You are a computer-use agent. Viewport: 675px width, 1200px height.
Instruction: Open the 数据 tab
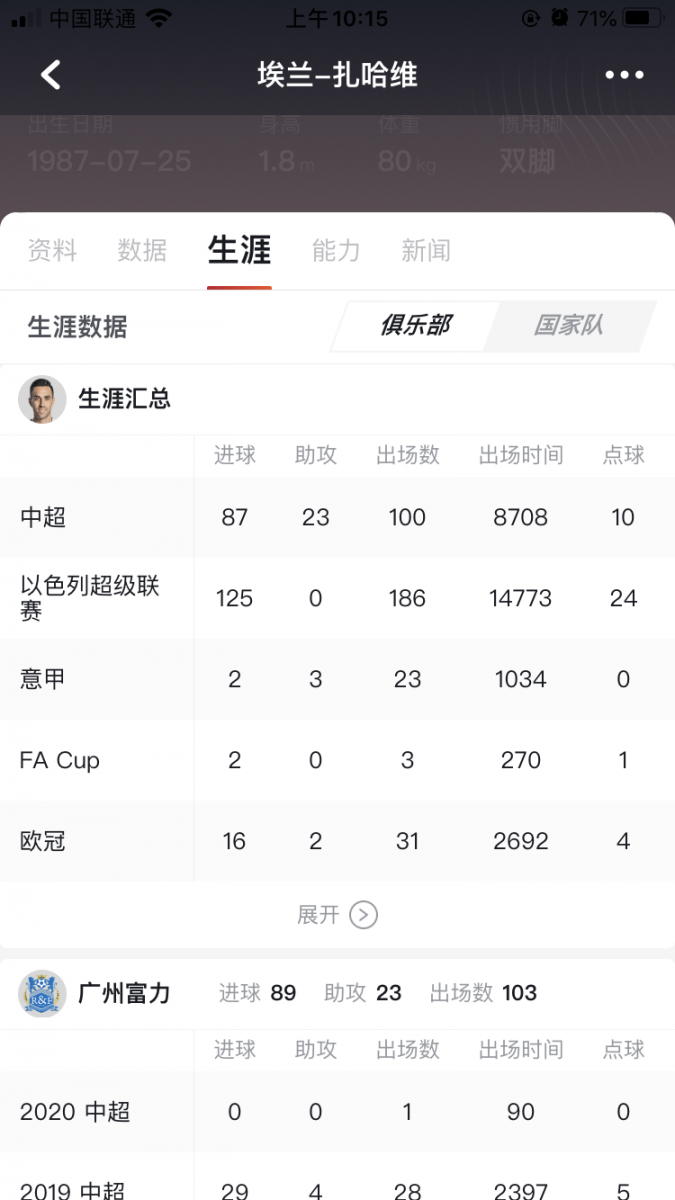coord(142,251)
